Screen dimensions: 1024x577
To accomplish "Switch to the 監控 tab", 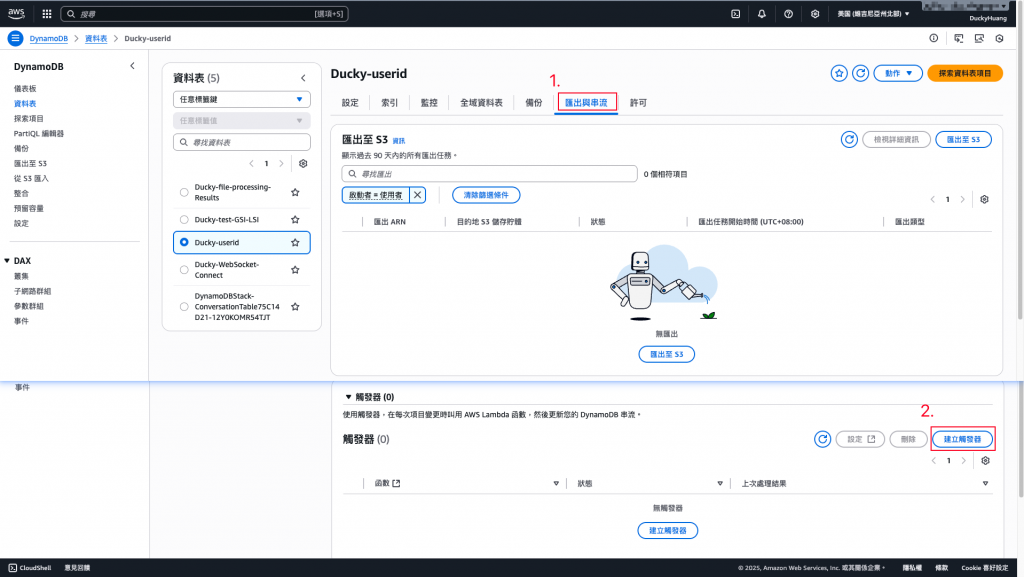I will coord(429,102).
